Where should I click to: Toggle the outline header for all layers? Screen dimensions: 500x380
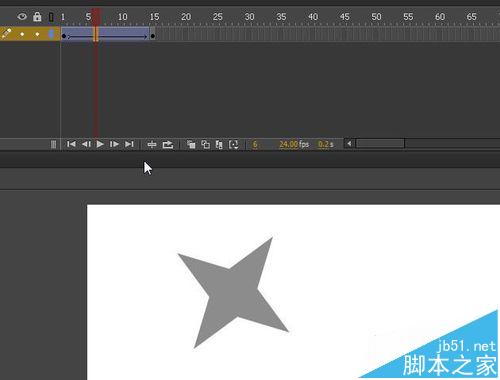coord(51,17)
